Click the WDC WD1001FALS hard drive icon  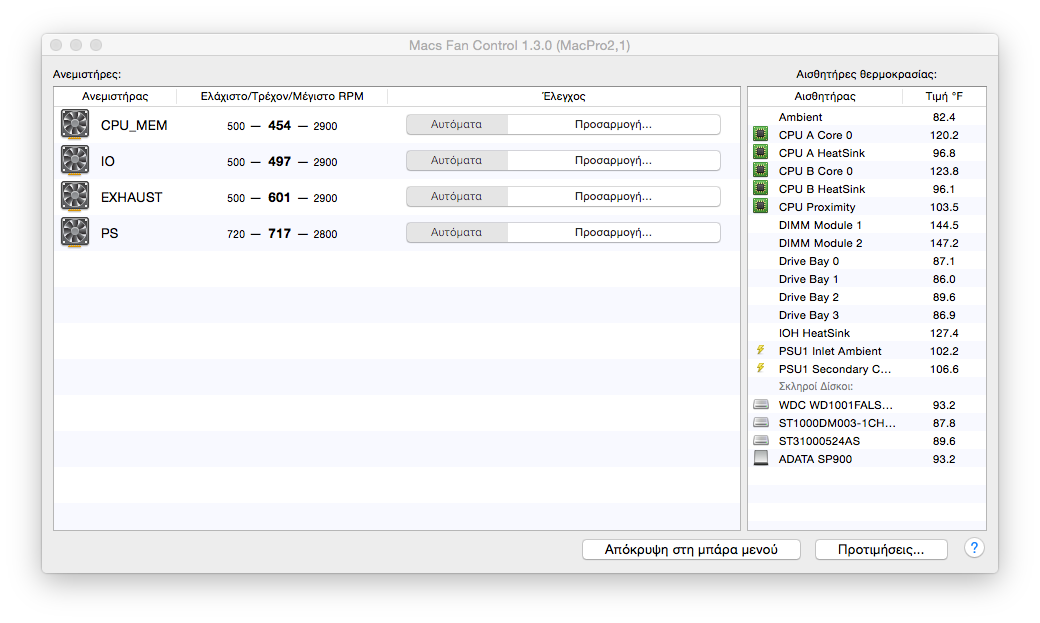761,404
